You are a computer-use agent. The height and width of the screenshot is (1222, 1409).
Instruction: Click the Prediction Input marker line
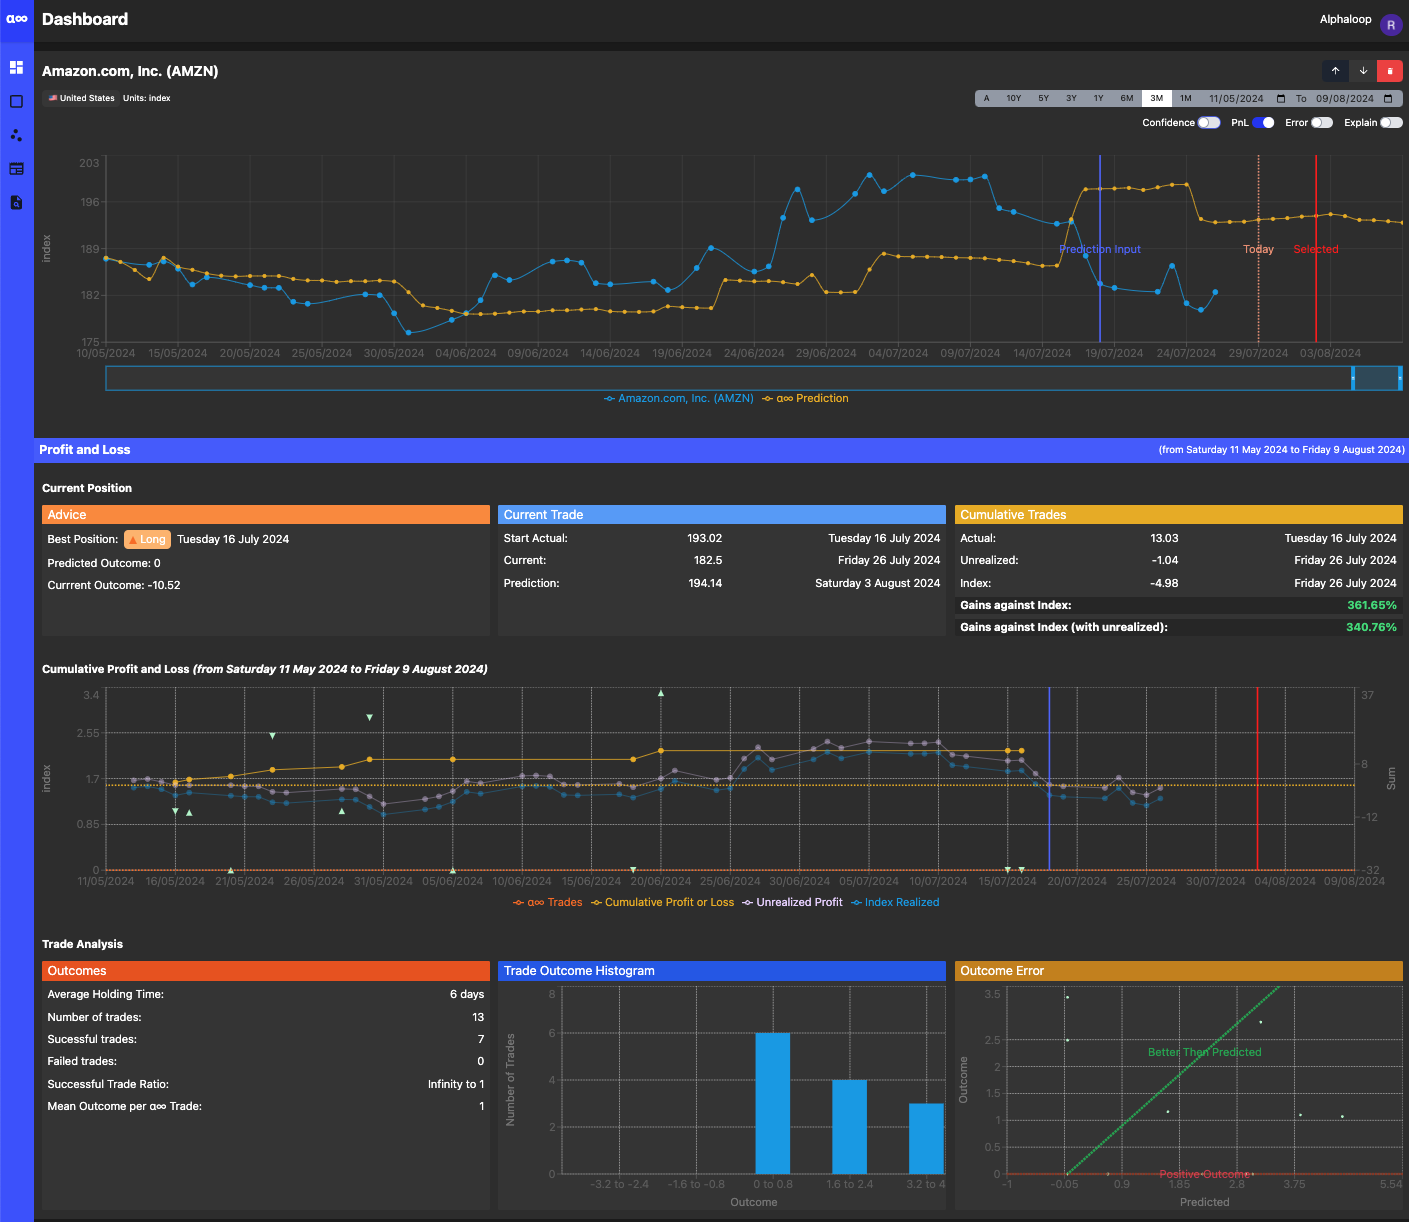pyautogui.click(x=1100, y=249)
